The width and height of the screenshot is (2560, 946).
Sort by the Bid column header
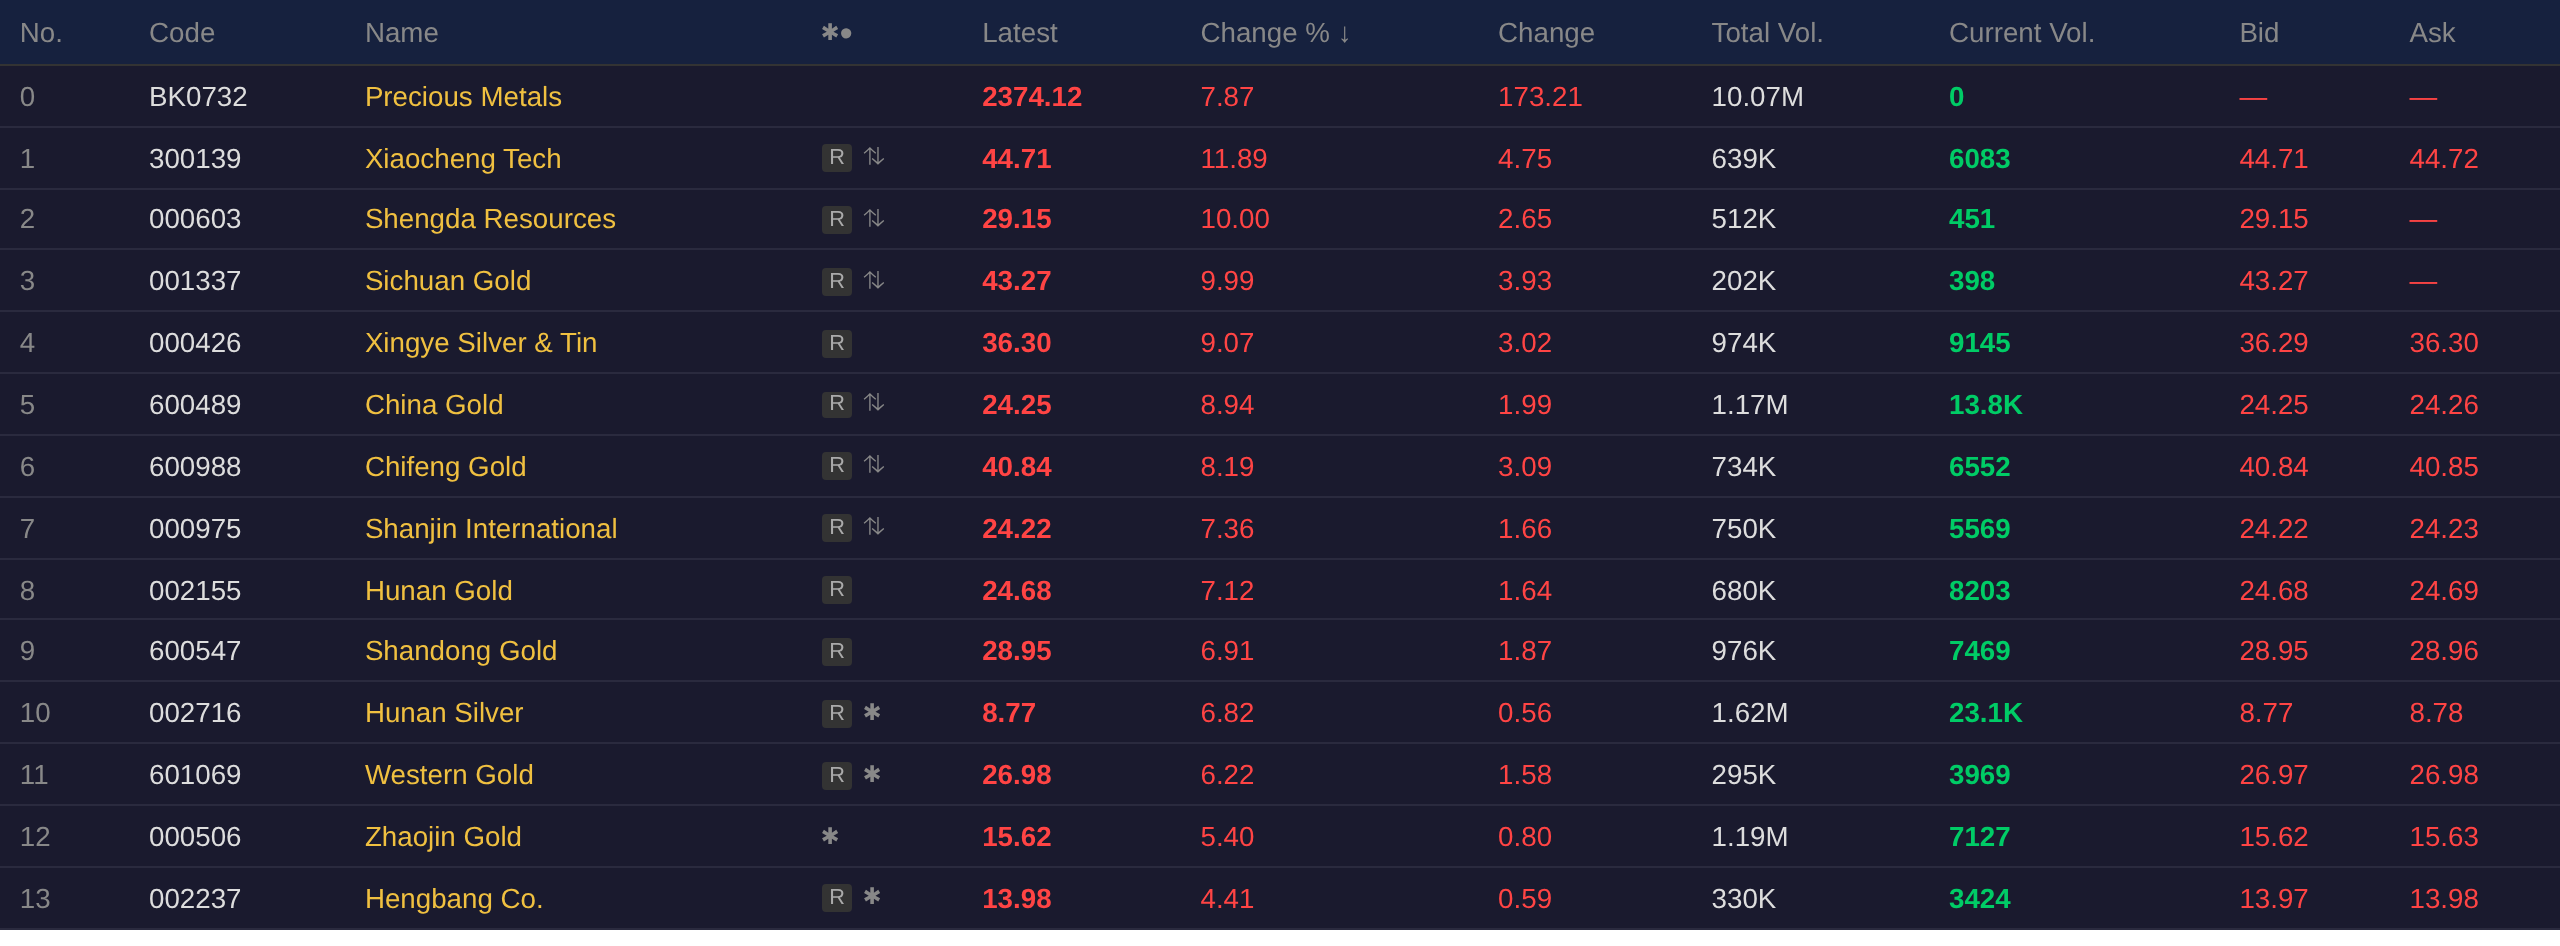click(2259, 33)
